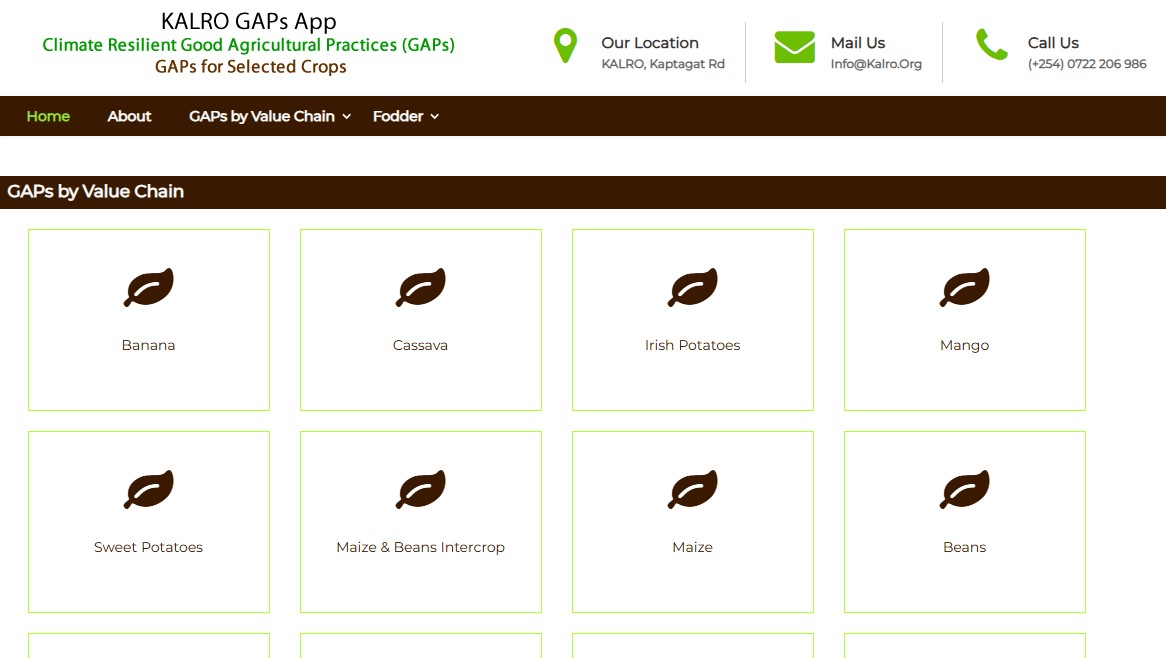Click the green location pin icon
This screenshot has height=658, width=1166.
tap(565, 46)
